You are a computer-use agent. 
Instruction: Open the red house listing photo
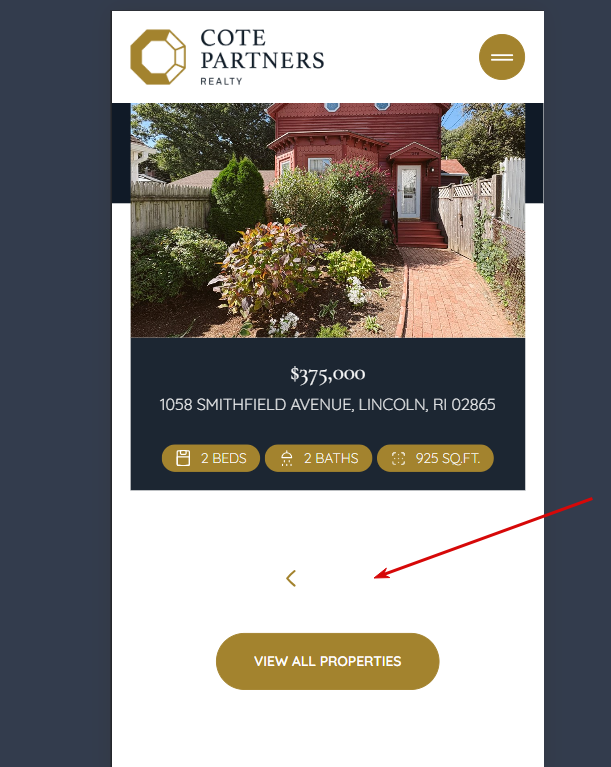pos(328,220)
